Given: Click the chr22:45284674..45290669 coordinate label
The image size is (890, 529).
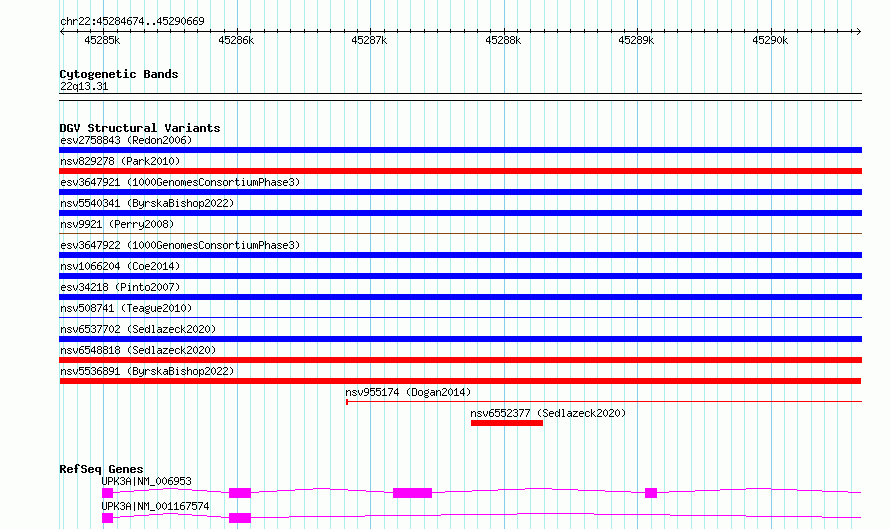Looking at the screenshot, I should point(132,21).
